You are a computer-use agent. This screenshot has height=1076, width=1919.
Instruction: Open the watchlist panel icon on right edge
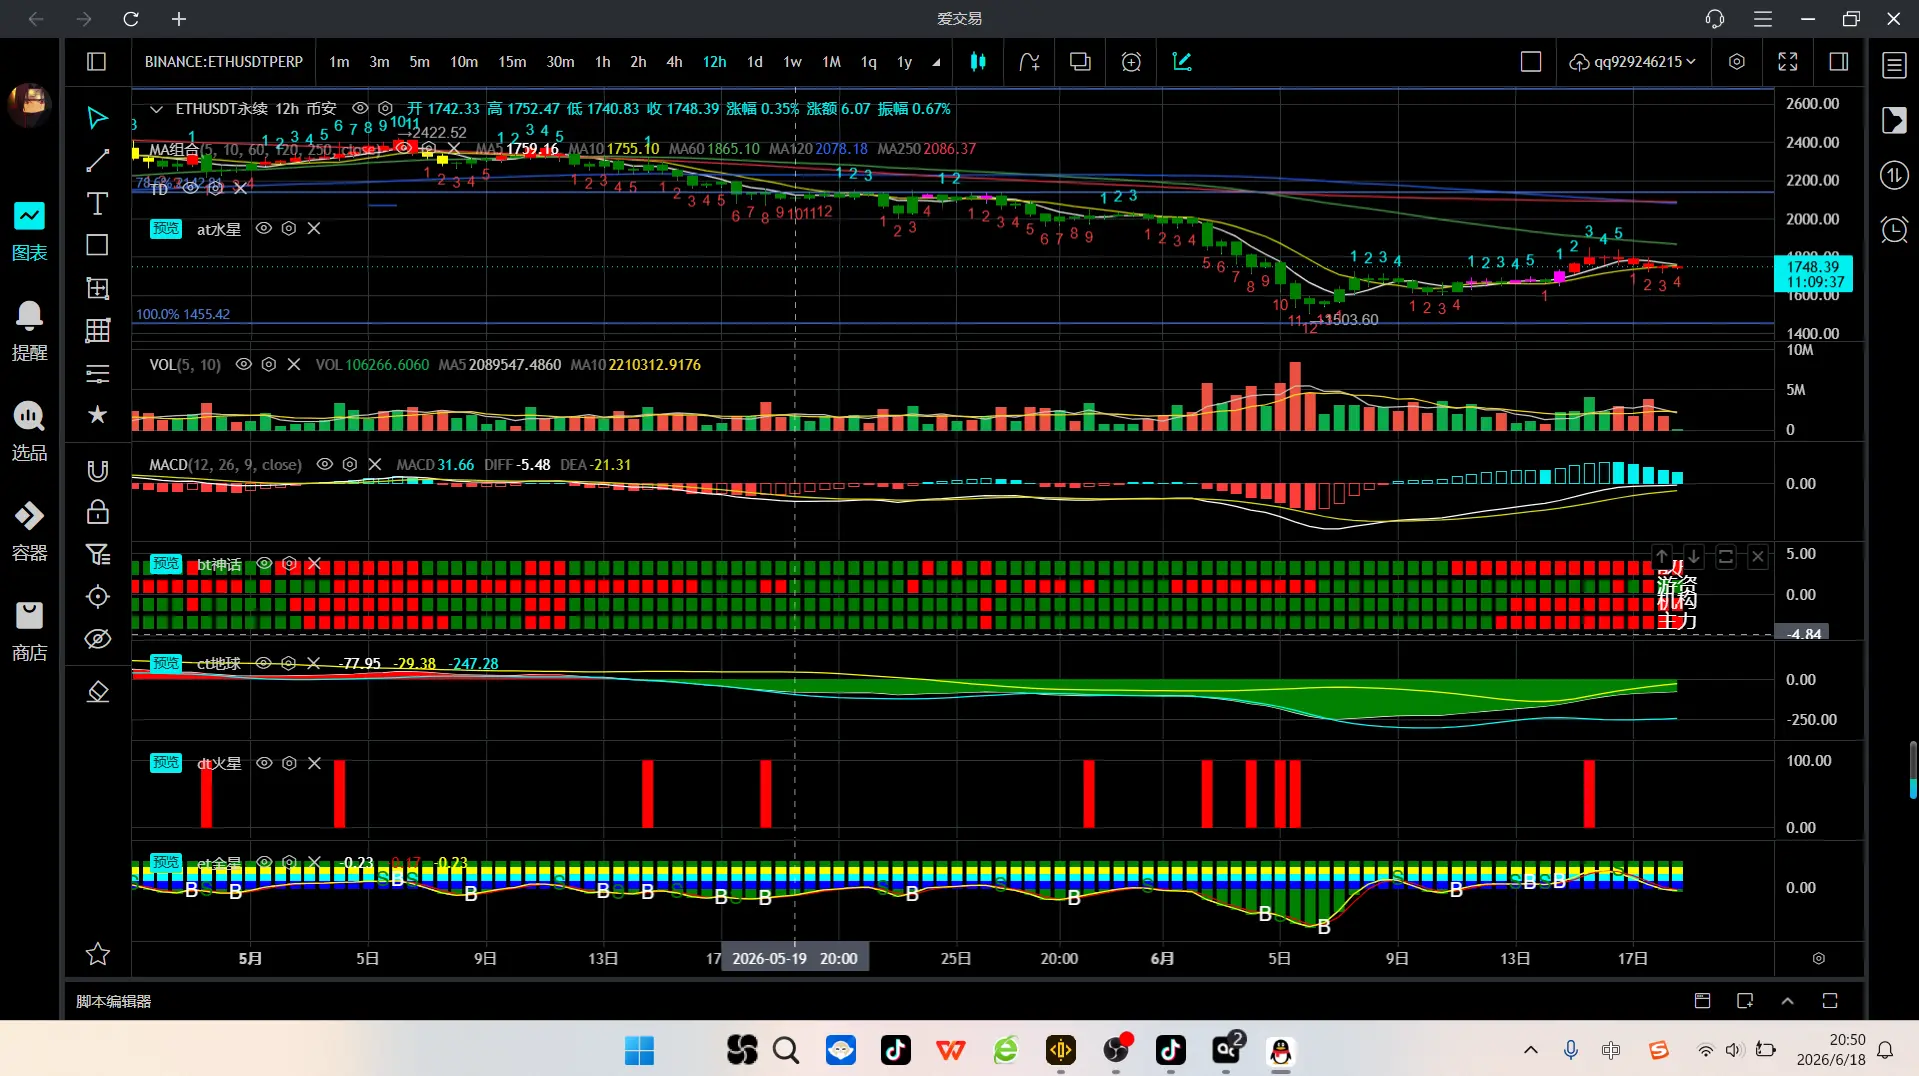click(x=1894, y=66)
